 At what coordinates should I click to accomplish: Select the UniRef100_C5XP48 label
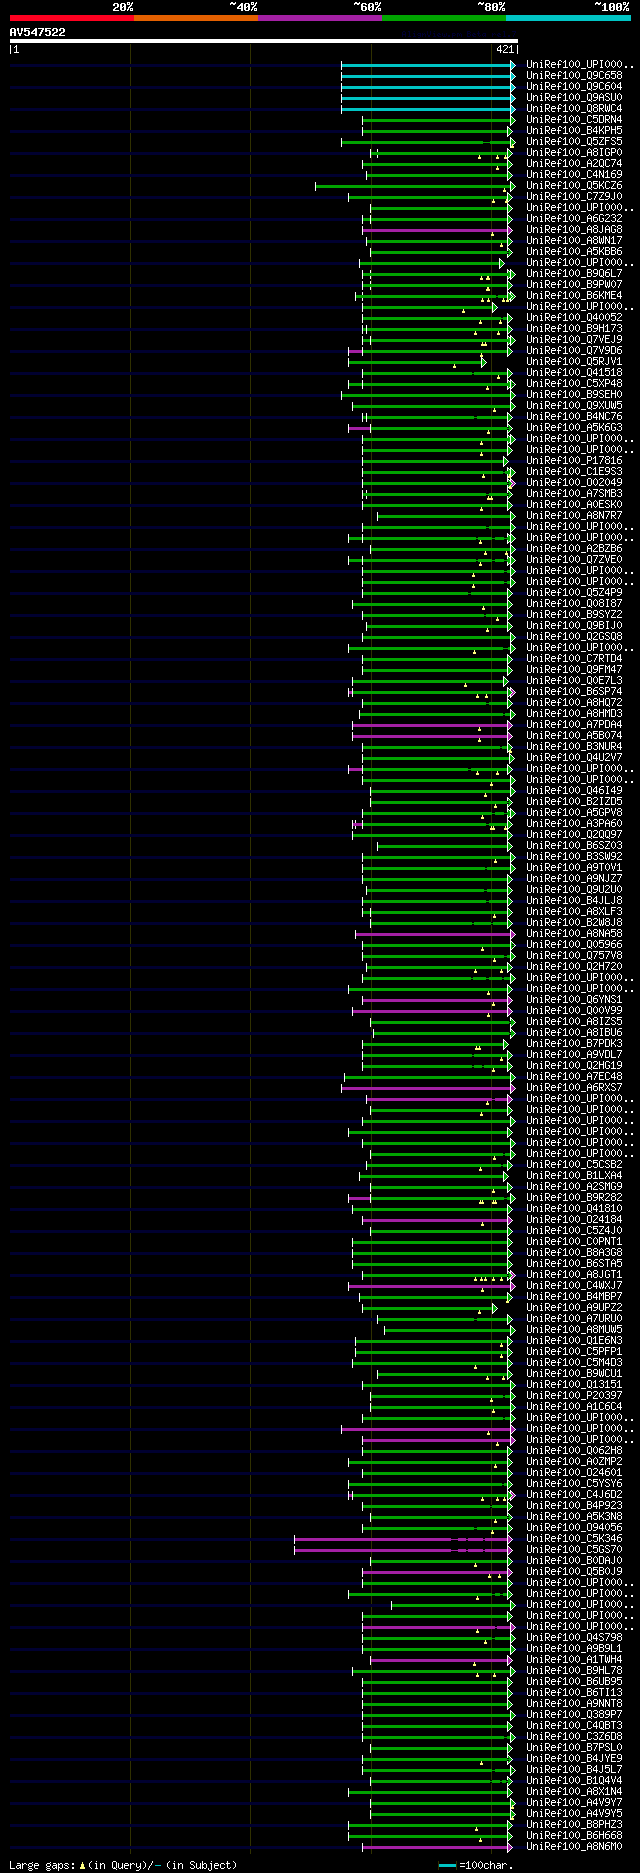coord(574,383)
